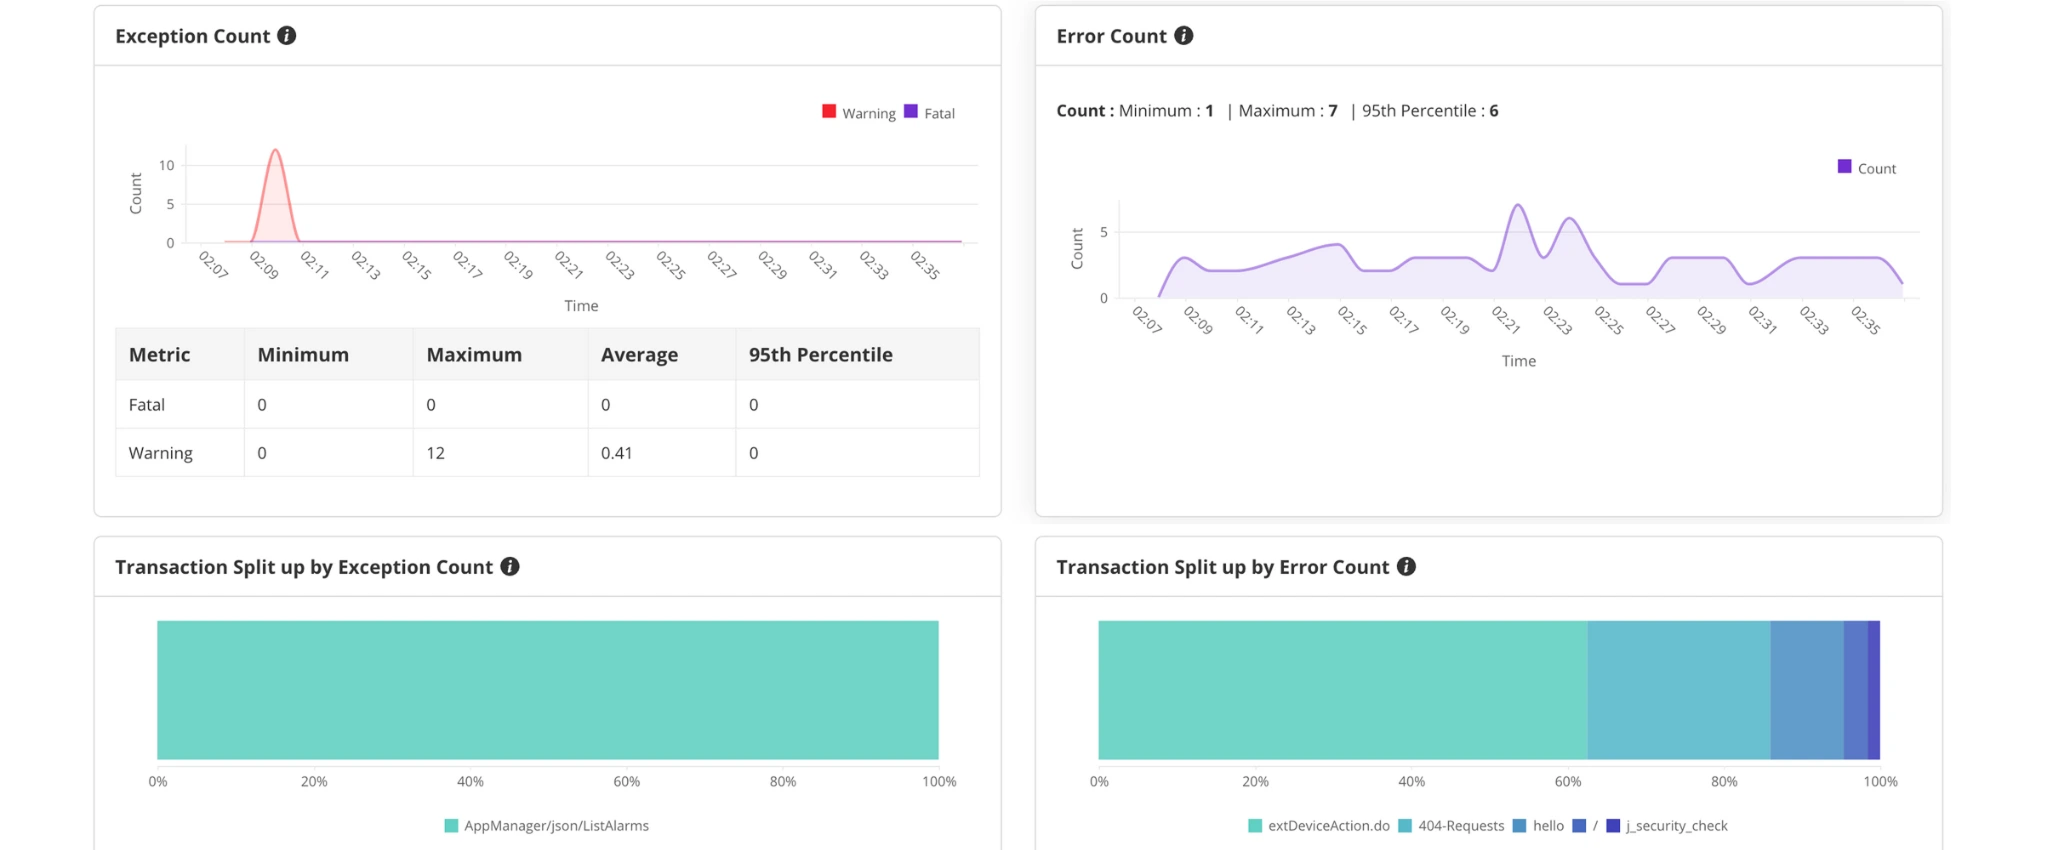The height and width of the screenshot is (850, 2048).
Task: Toggle extDeviceAction.do legend entry
Action: (x=1318, y=826)
